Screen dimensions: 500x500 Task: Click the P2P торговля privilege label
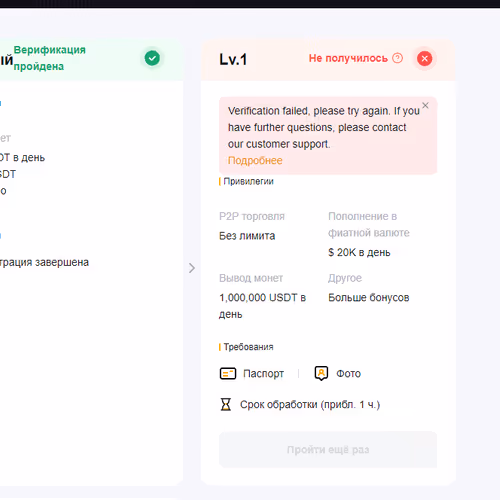tap(252, 216)
